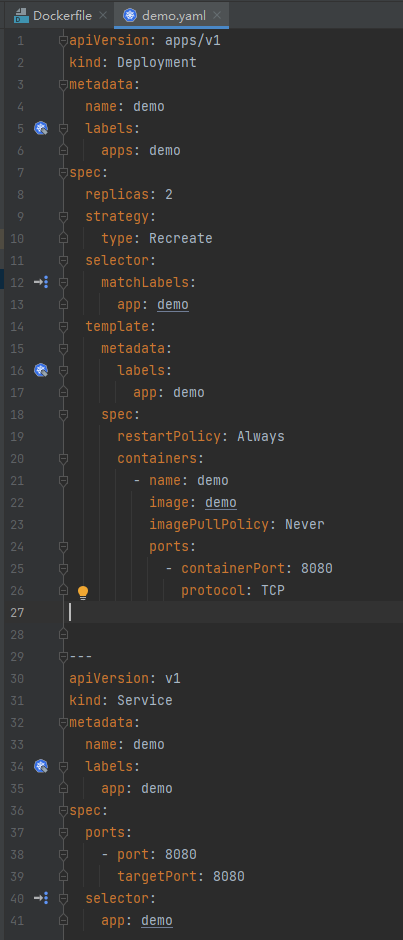Screen dimensions: 403x940
Task: Collapse the Service spec block on line 36
Action: point(63,810)
